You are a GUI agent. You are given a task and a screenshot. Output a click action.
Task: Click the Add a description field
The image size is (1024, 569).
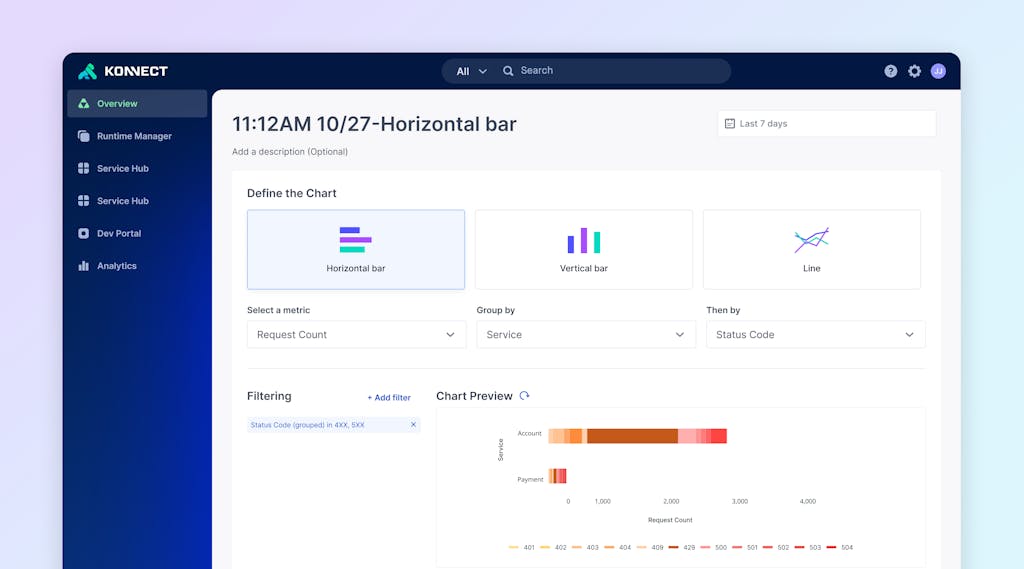tap(290, 152)
